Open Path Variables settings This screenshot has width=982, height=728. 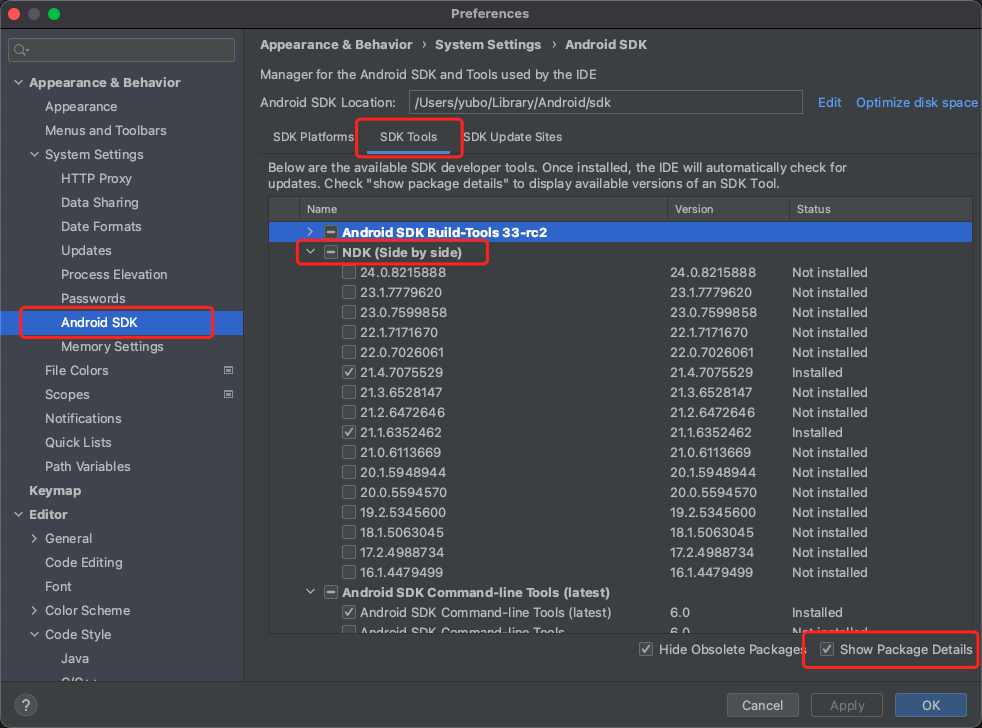88,466
